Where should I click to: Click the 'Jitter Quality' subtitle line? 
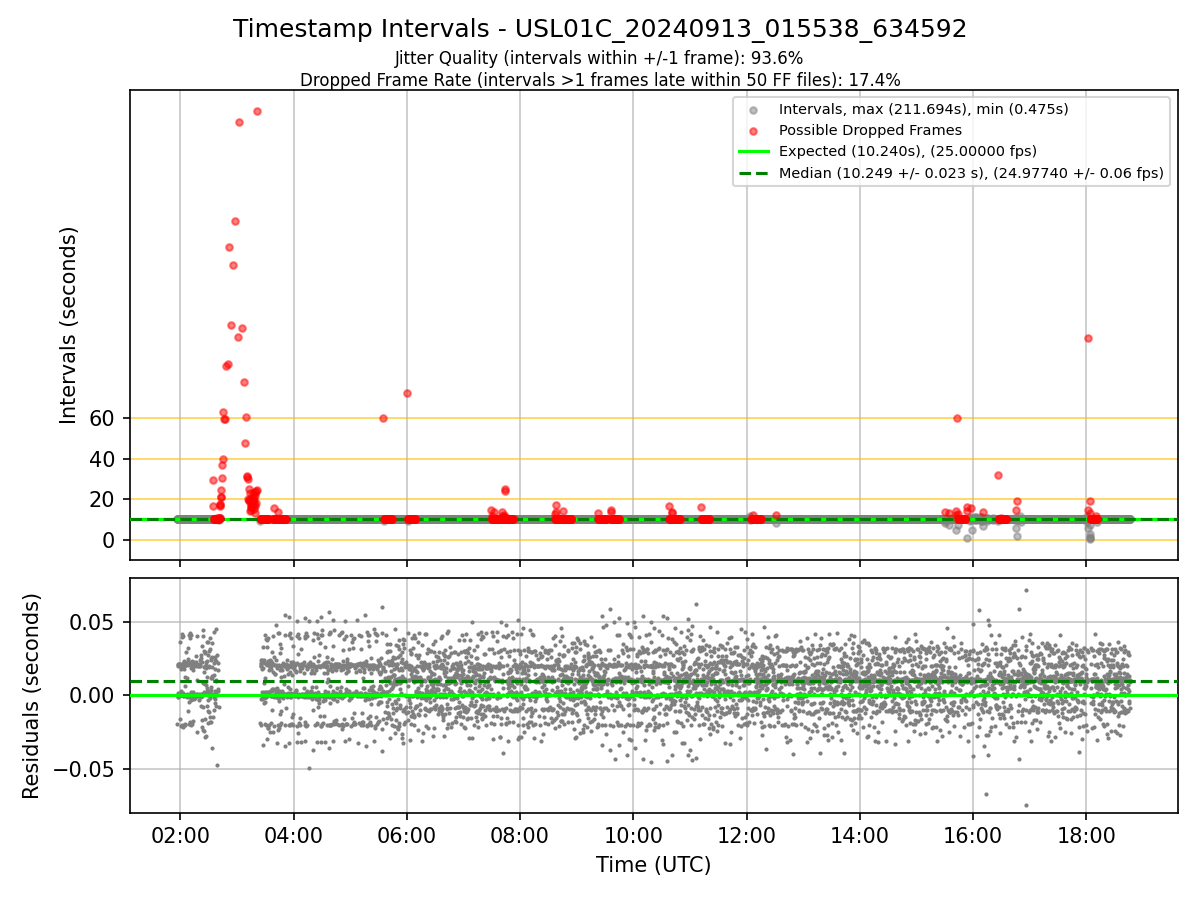tap(599, 58)
